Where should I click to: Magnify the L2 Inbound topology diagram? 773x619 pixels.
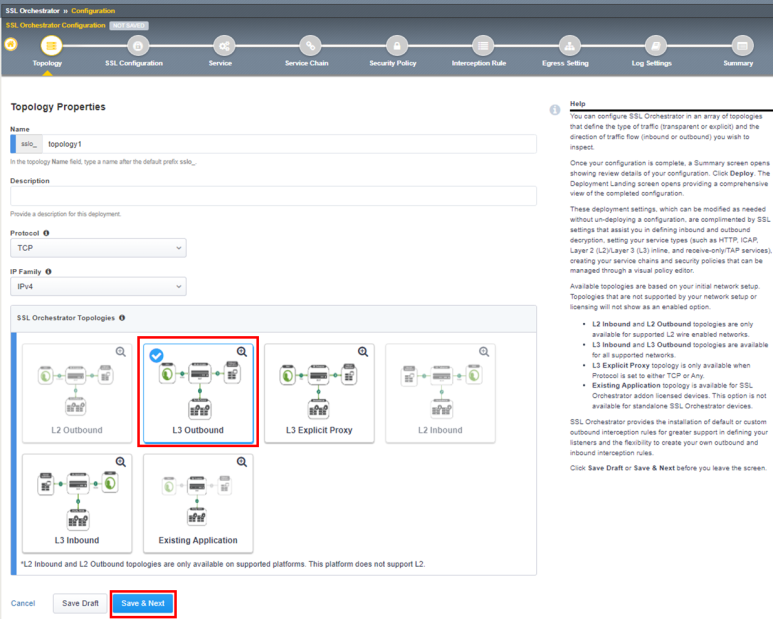(485, 352)
